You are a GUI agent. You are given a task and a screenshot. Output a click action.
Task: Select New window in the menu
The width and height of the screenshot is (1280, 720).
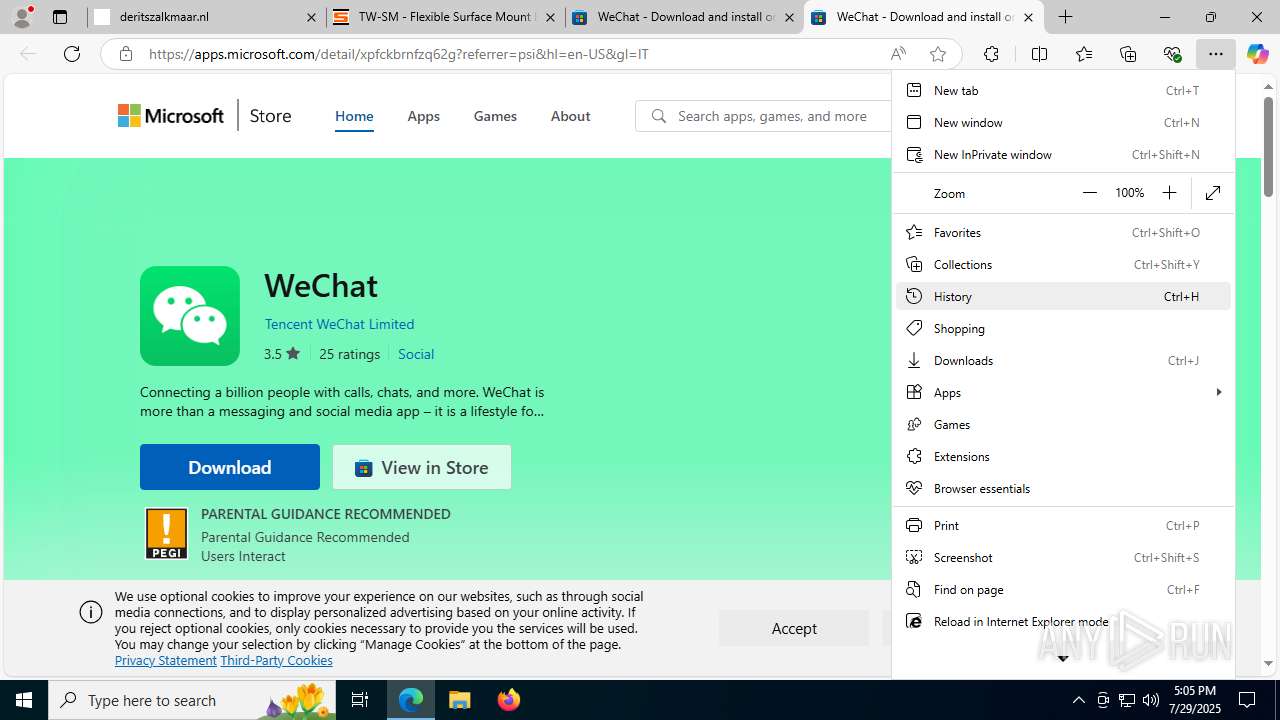pyautogui.click(x=1063, y=122)
